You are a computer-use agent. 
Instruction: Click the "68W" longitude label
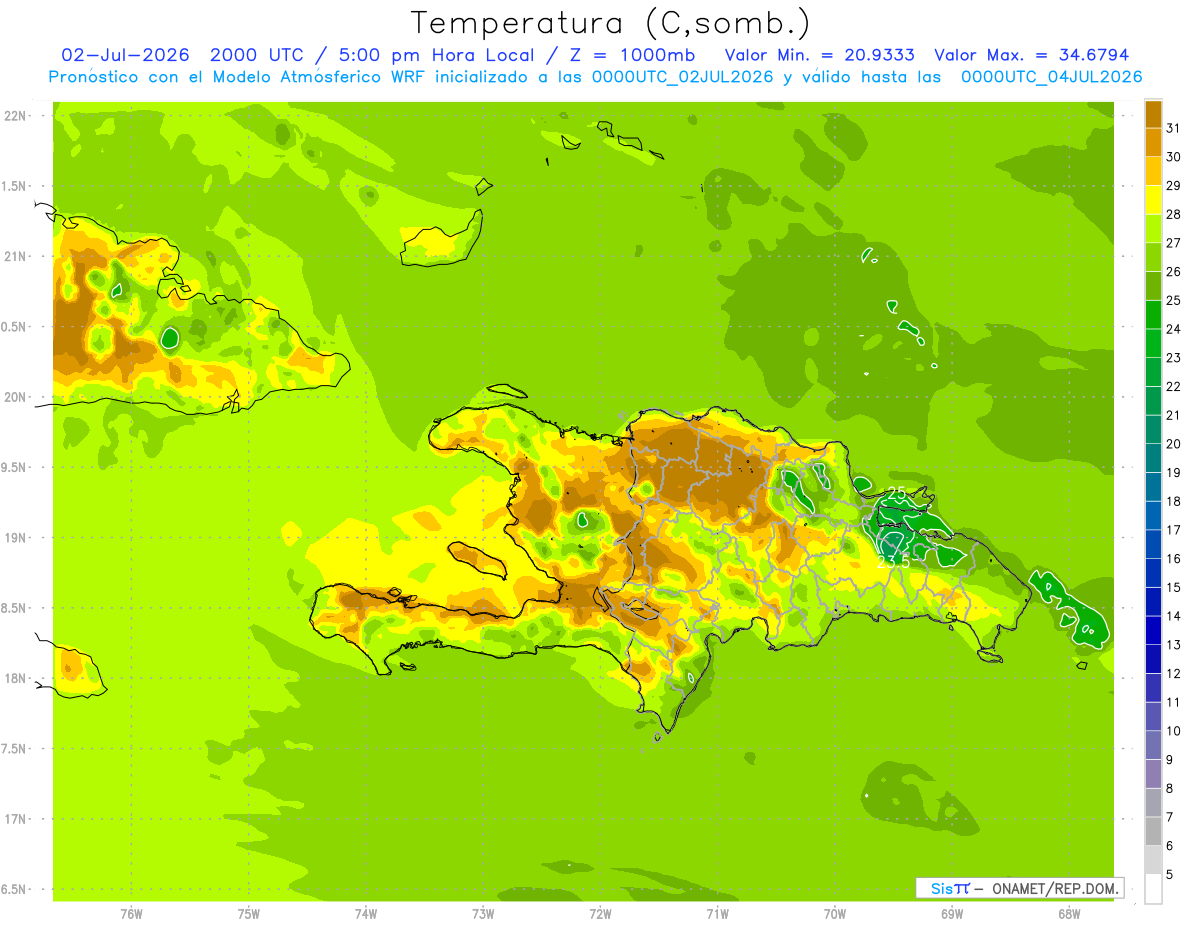point(1069,914)
